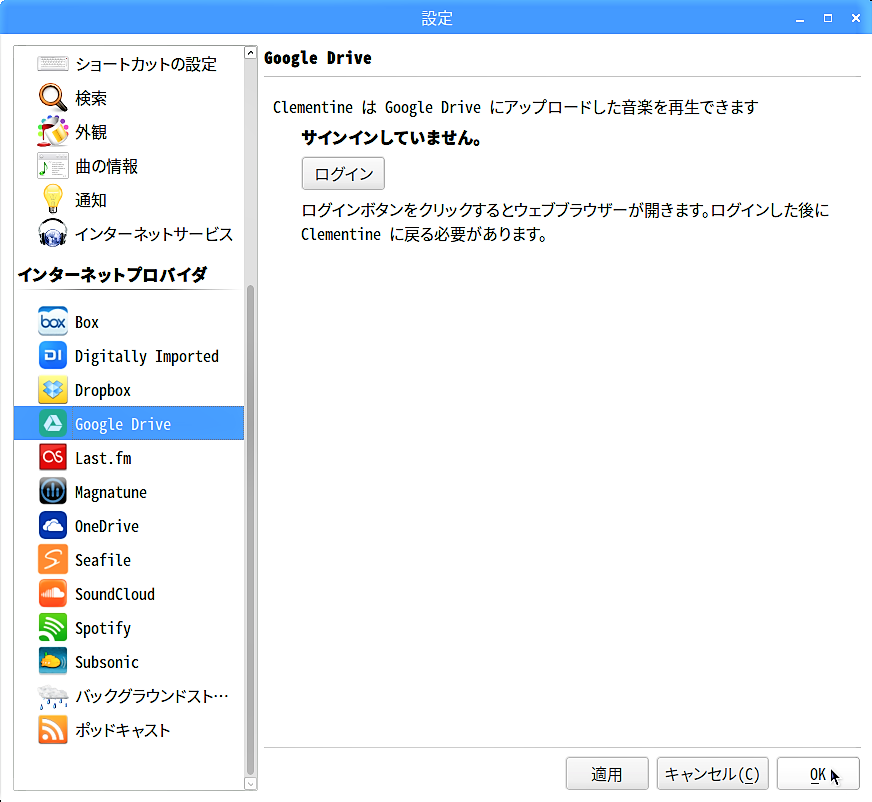Click the appearance (外観) paint icon
The height and width of the screenshot is (802, 872).
click(53, 131)
